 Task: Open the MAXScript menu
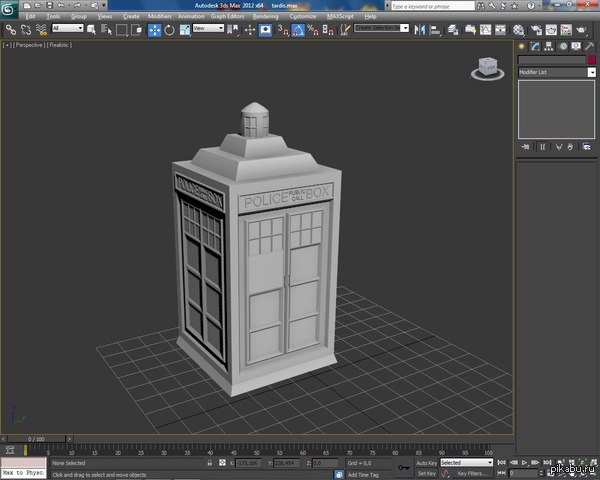tap(340, 16)
